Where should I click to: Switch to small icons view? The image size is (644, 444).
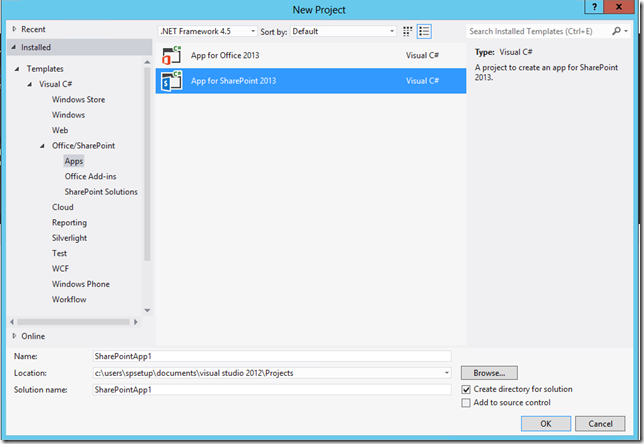coord(407,31)
